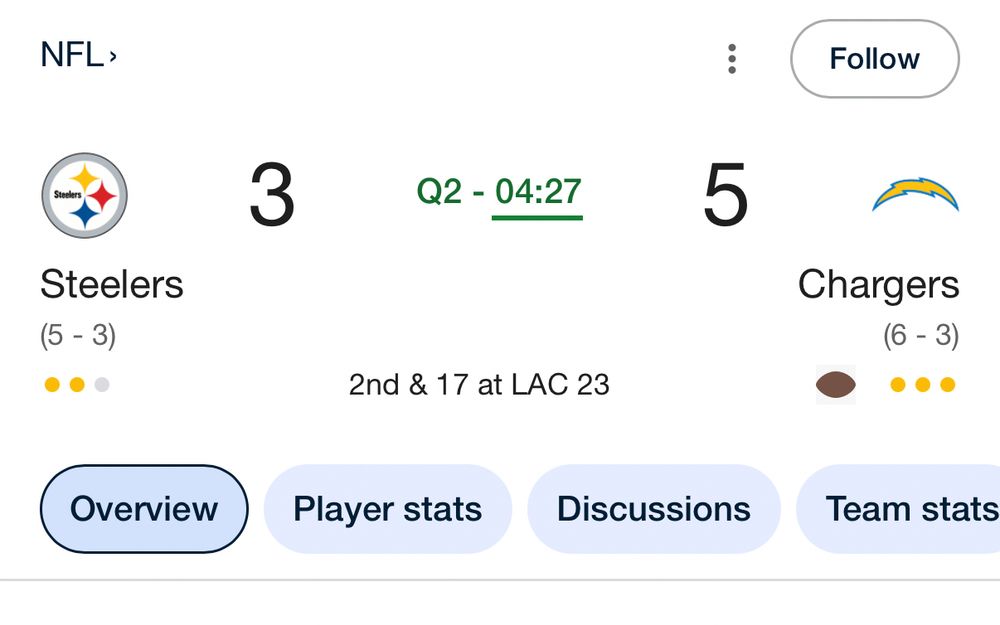
Task: Click the 2nd & 17 at LAC 23 text
Action: coord(479,385)
